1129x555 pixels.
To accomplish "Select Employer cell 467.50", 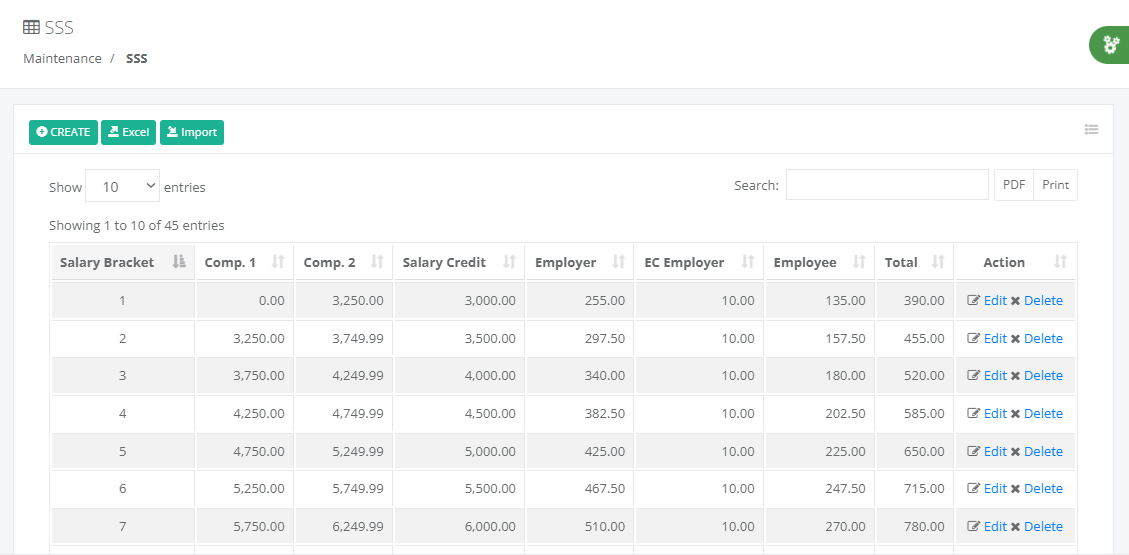I will click(580, 488).
